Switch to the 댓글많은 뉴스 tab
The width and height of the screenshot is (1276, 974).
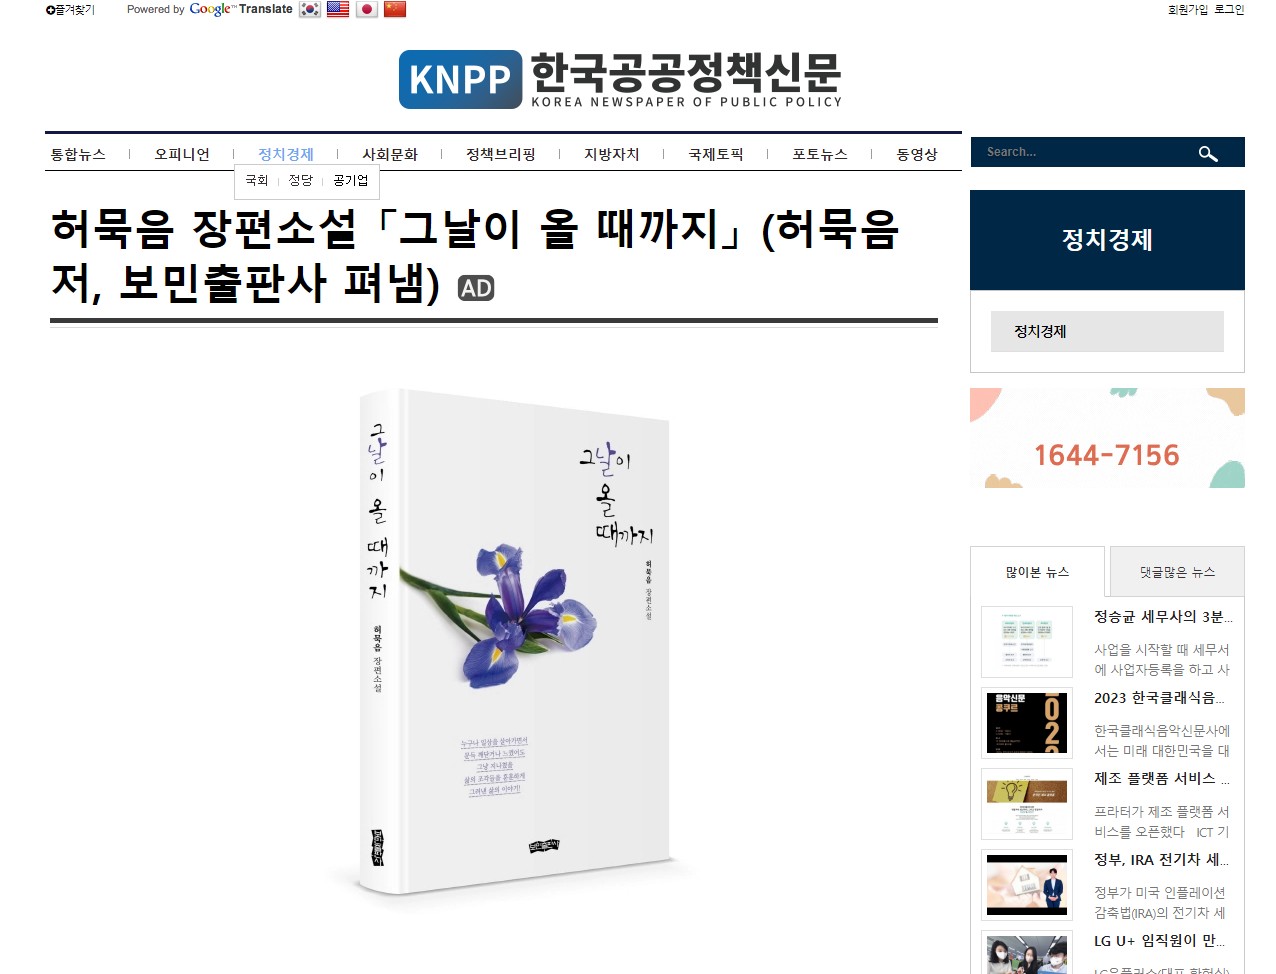tap(1178, 572)
